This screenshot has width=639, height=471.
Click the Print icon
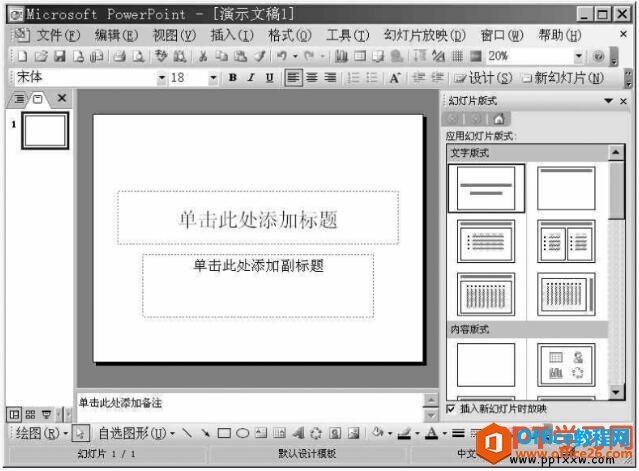coord(119,56)
